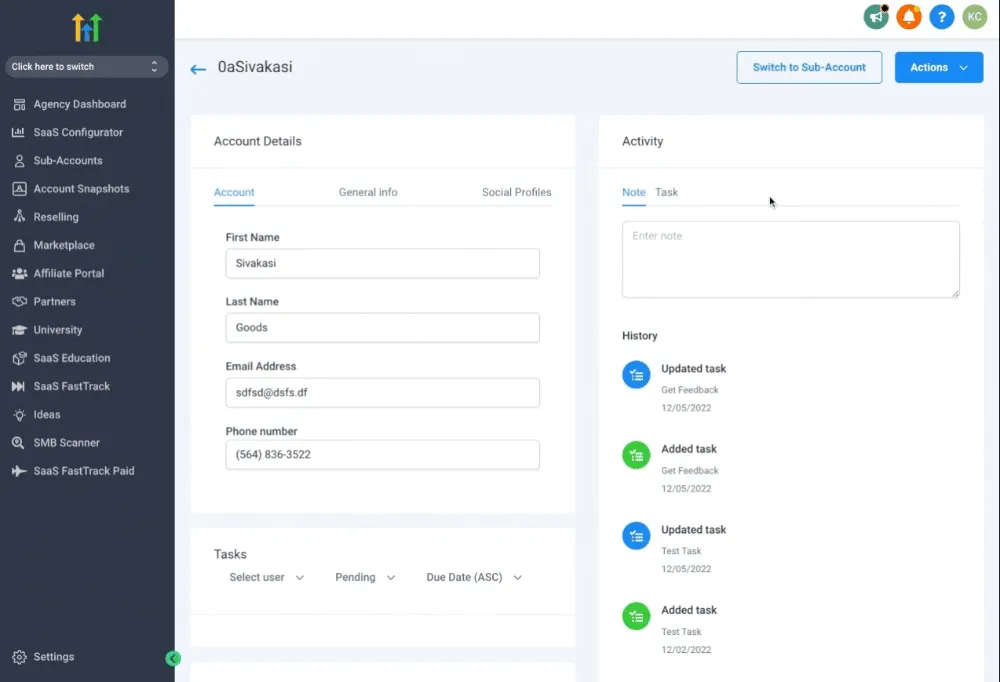
Task: Click Switch to Sub-Account button
Action: point(809,67)
